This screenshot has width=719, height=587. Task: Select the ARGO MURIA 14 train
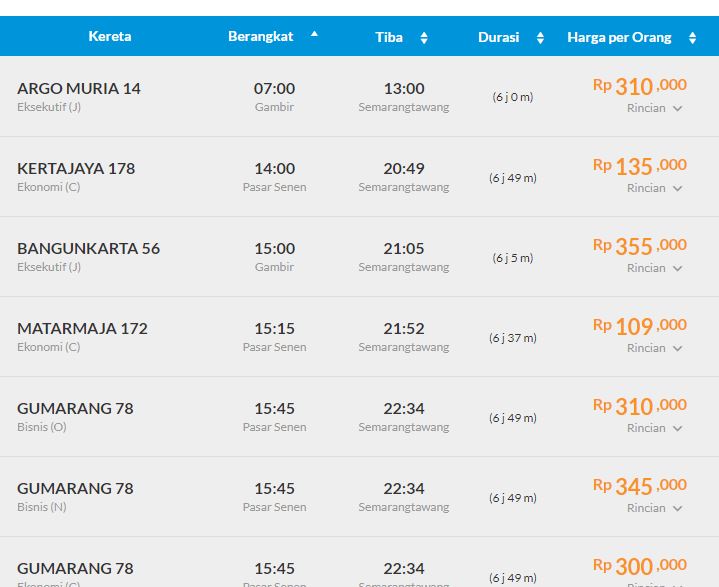click(x=79, y=89)
